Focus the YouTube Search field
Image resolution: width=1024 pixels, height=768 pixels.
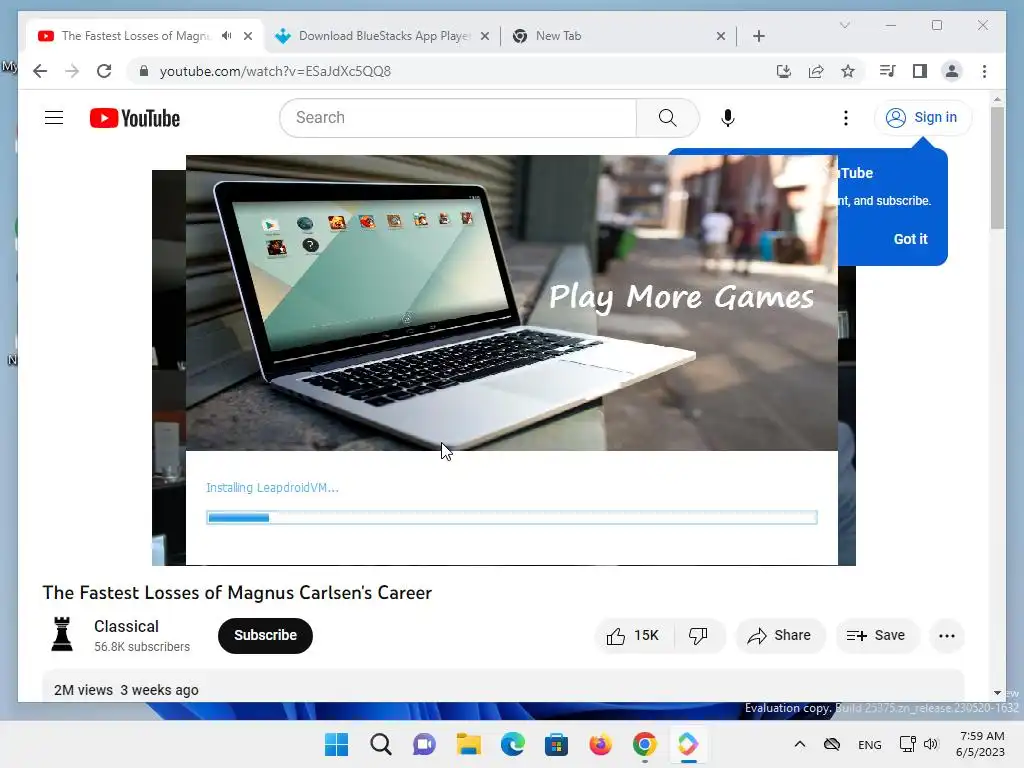pos(458,118)
